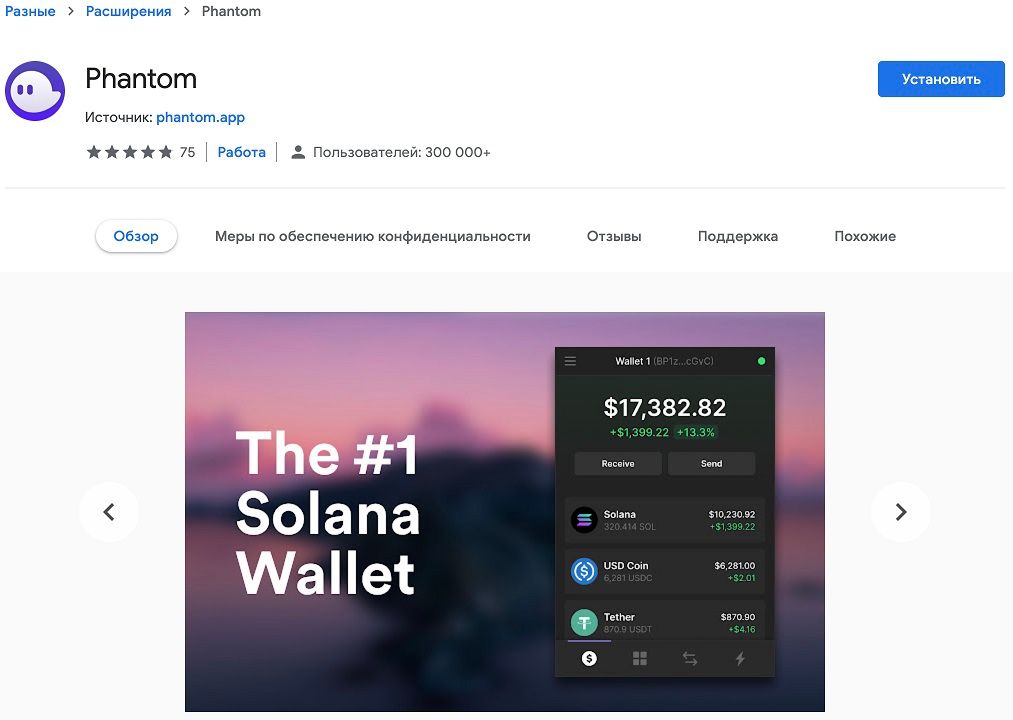Image resolution: width=1013 pixels, height=720 pixels.
Task: Click the $17,382.82 balance value
Action: pyautogui.click(x=665, y=408)
